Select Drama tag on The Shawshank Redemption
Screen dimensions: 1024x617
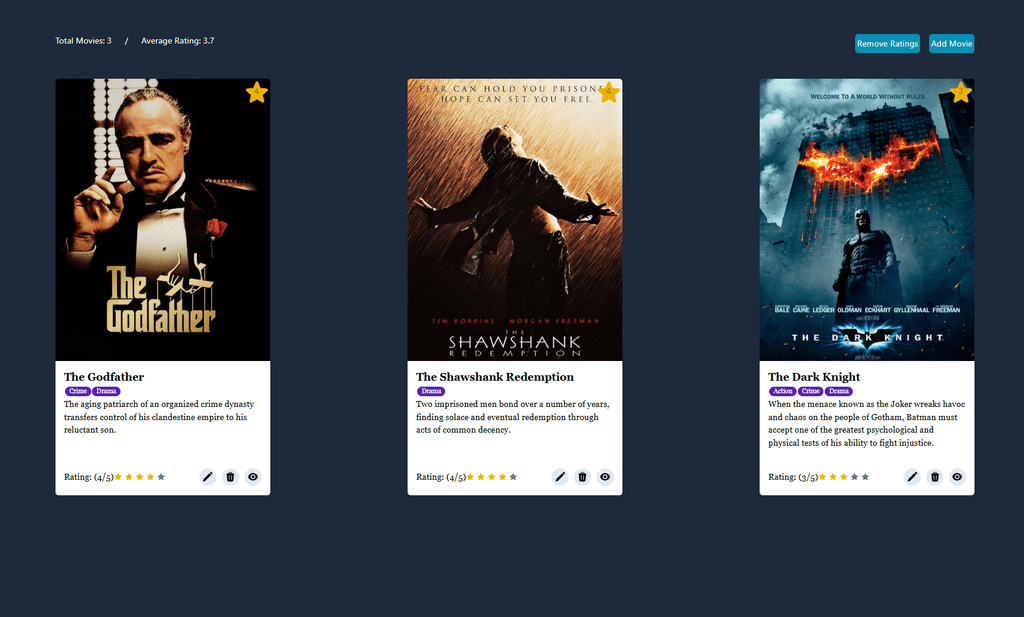[x=431, y=391]
